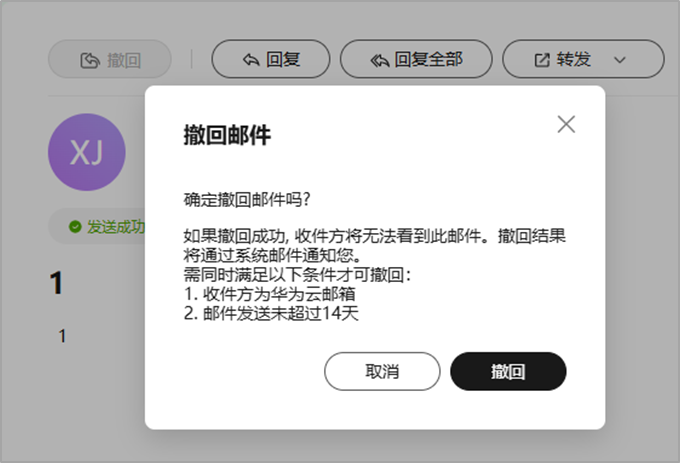
Task: Click the 发送成功 status label
Action: click(116, 227)
